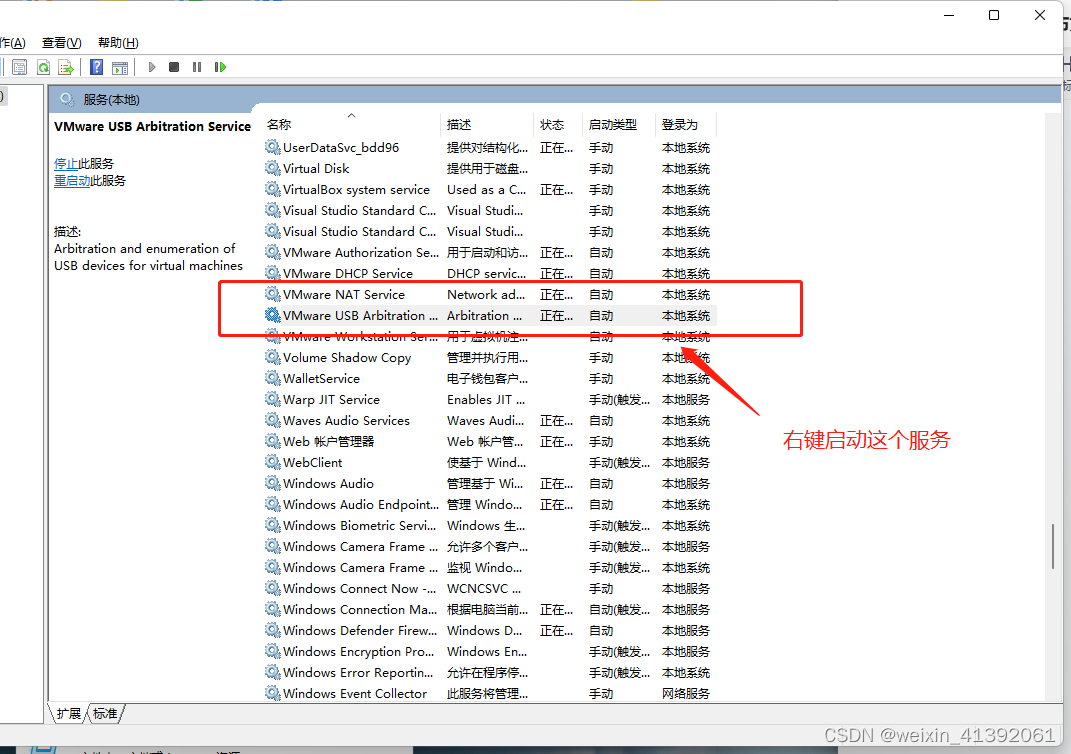This screenshot has height=754, width=1071.
Task: Click the gear icon beside Windows Event Collector
Action: coord(273,693)
